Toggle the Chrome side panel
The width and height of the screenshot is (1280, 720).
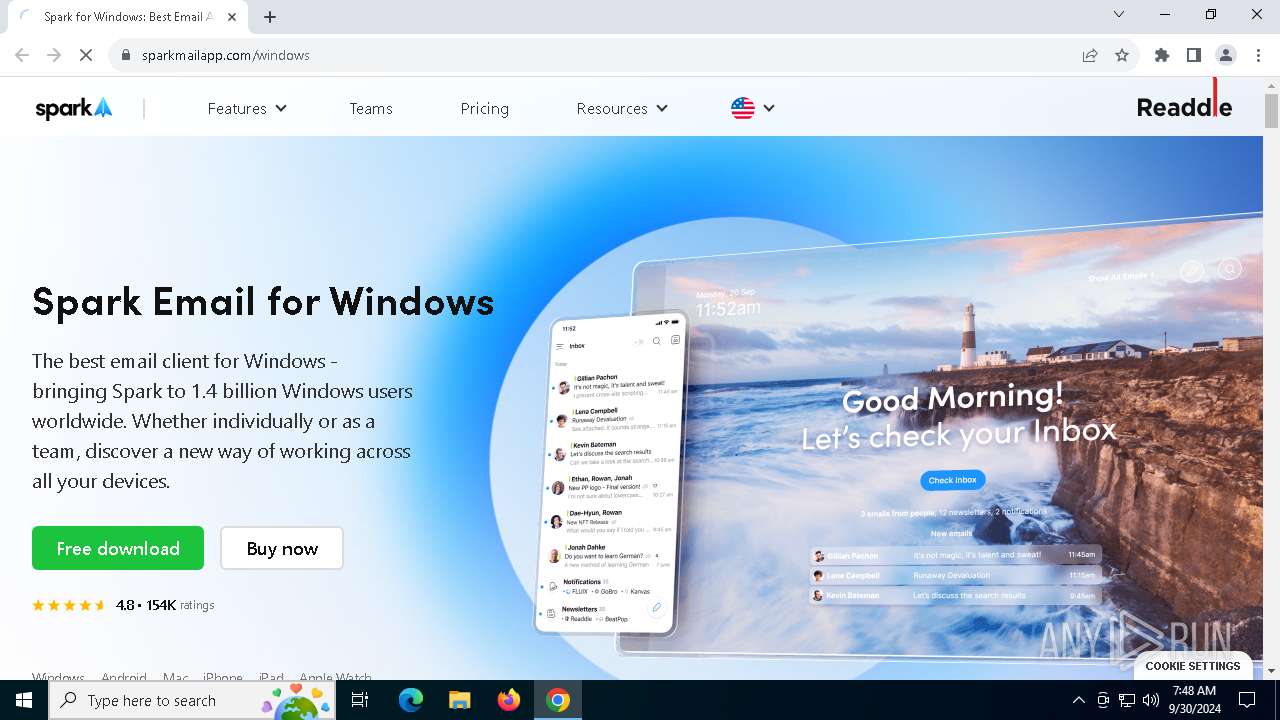tap(1194, 55)
